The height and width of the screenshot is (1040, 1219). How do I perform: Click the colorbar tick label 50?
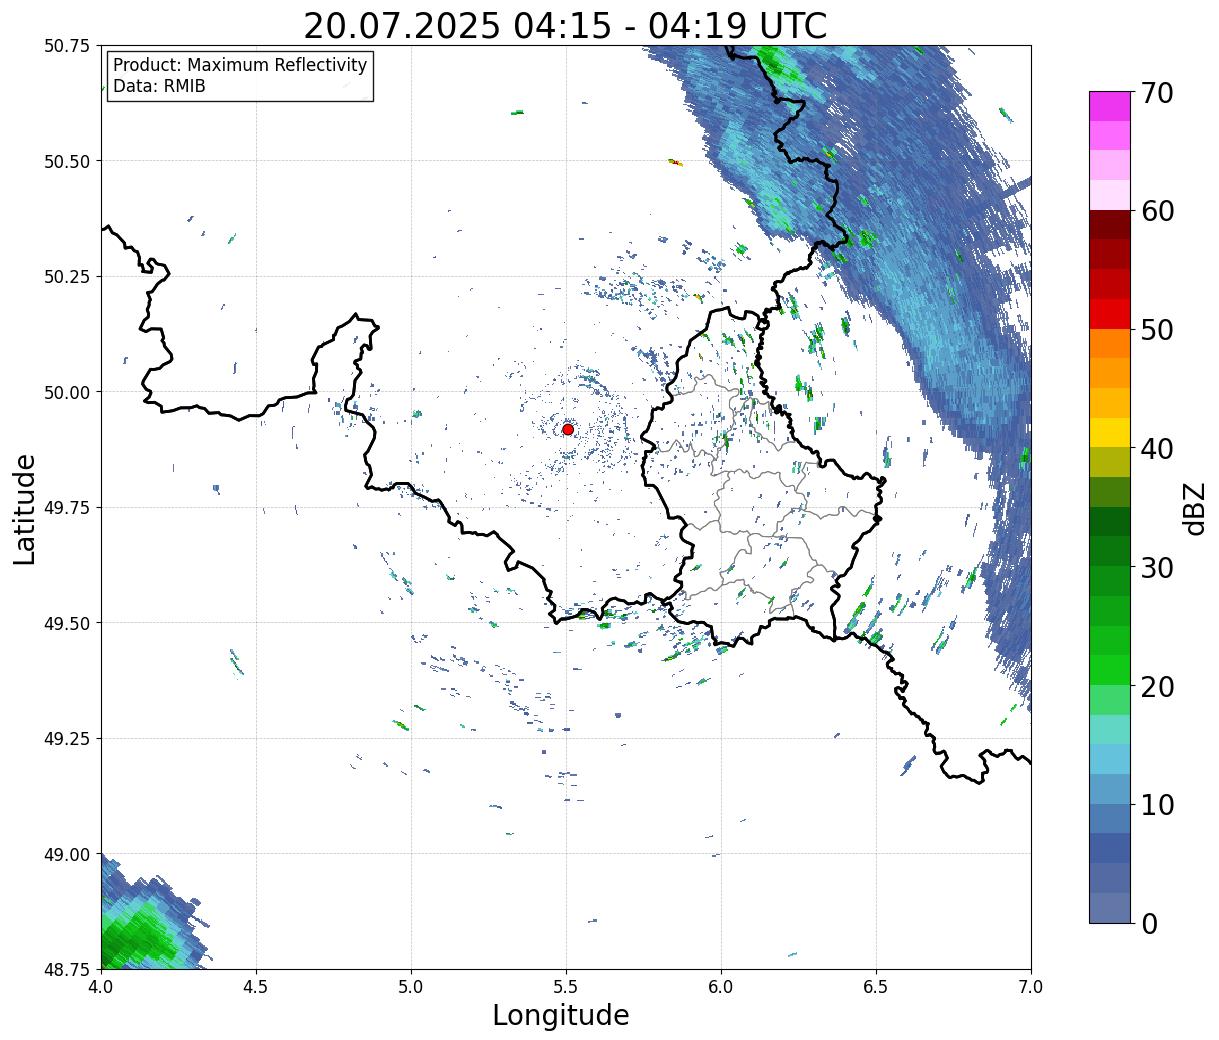[1156, 330]
